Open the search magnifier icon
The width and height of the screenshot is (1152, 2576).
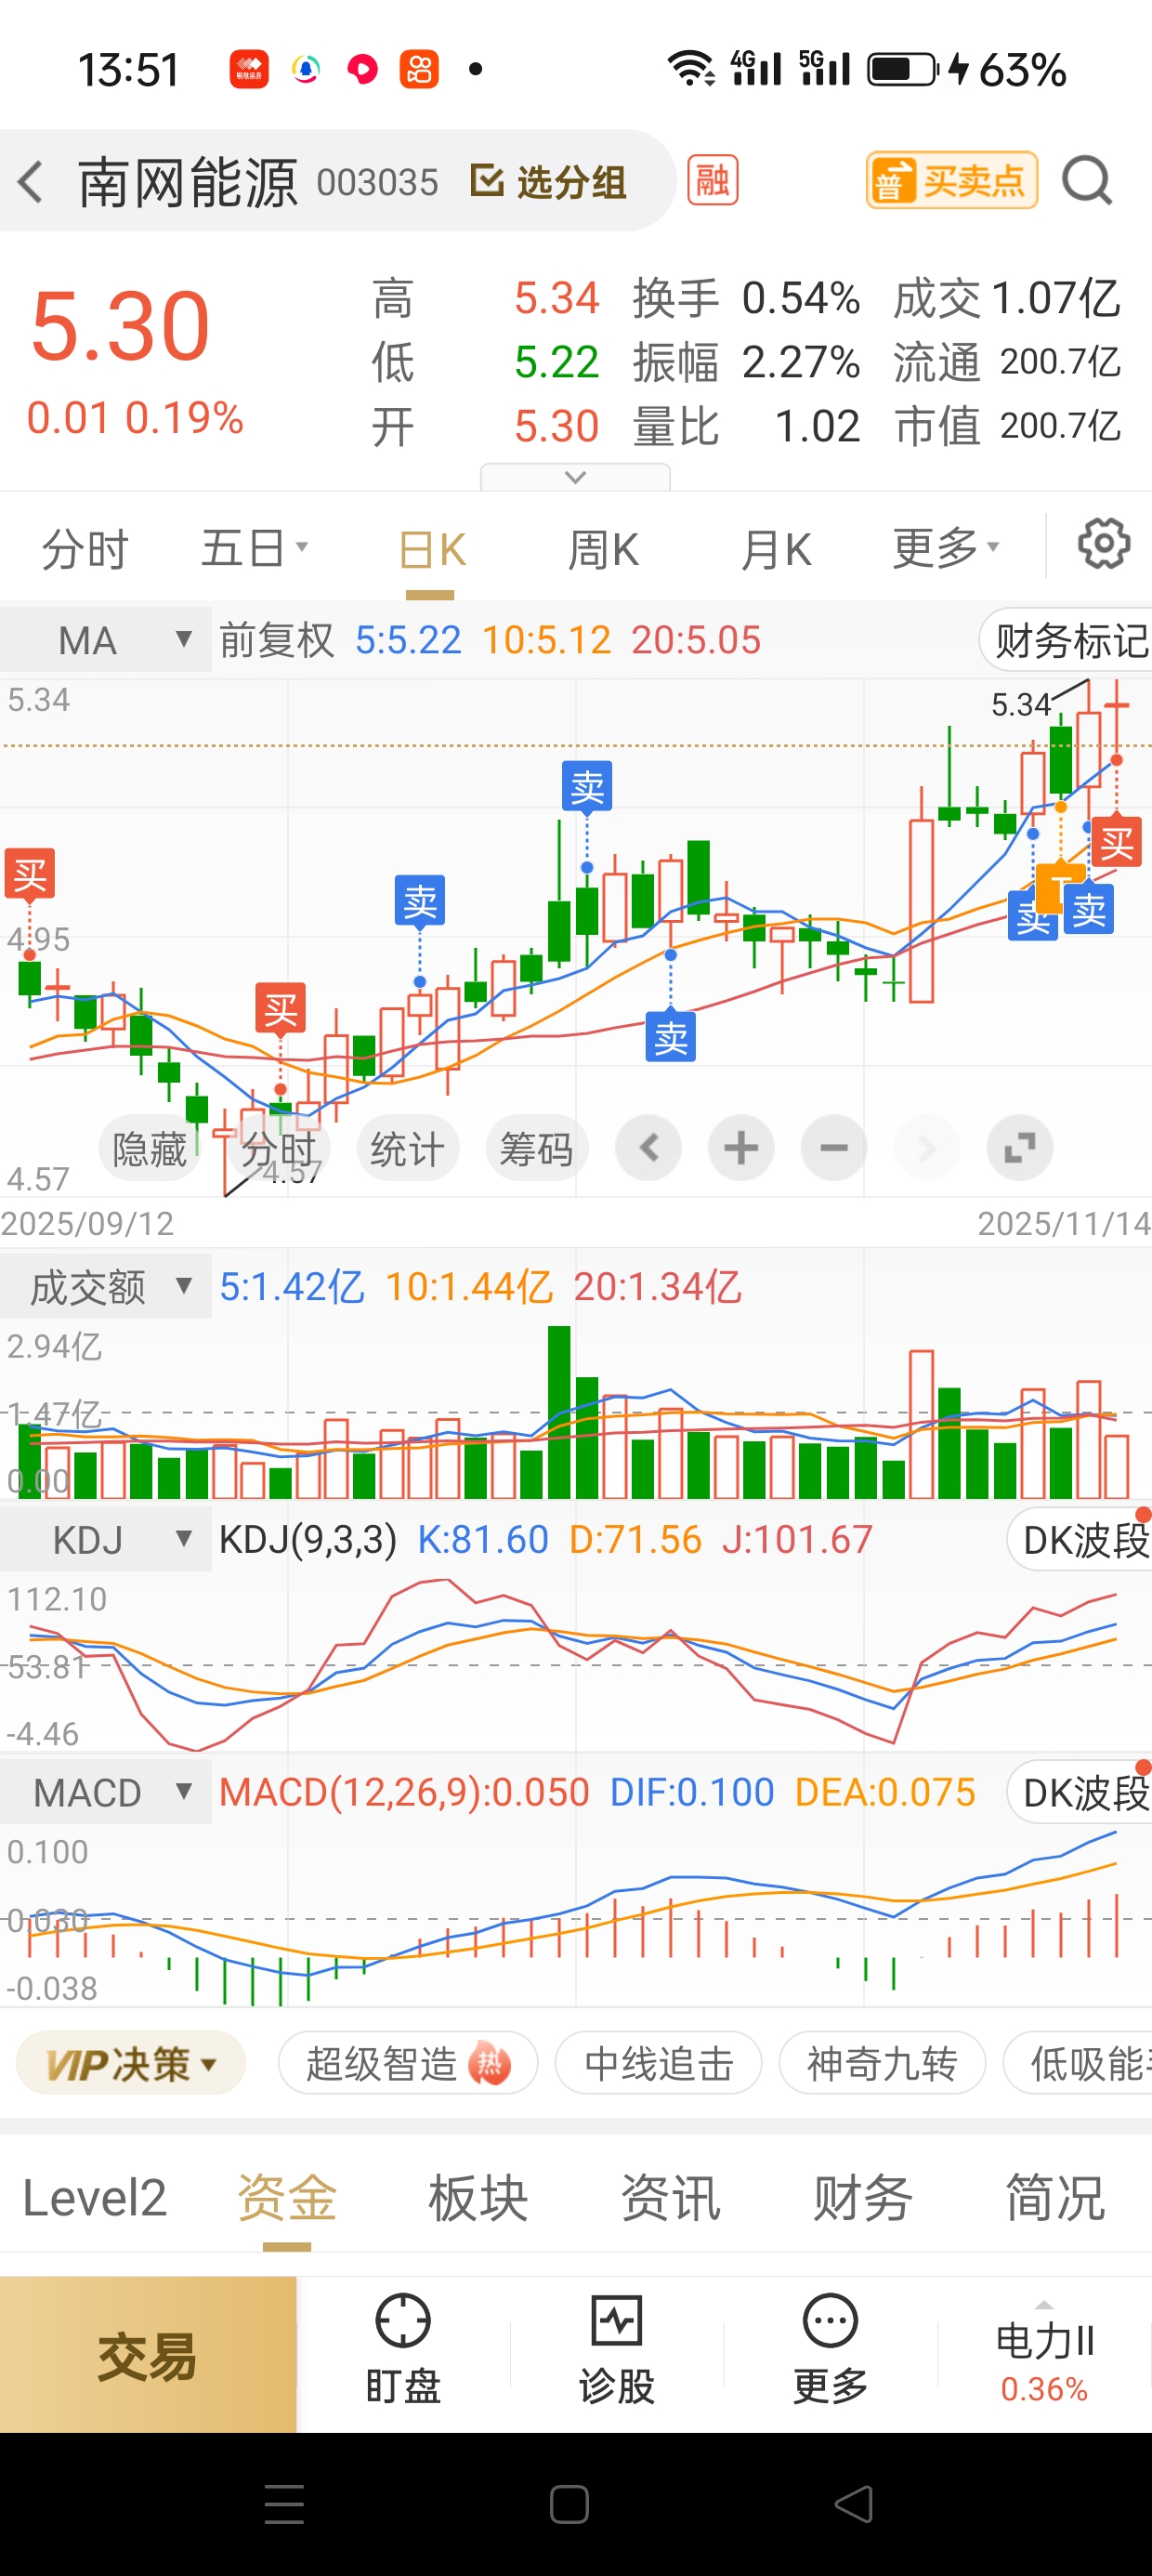1087,182
